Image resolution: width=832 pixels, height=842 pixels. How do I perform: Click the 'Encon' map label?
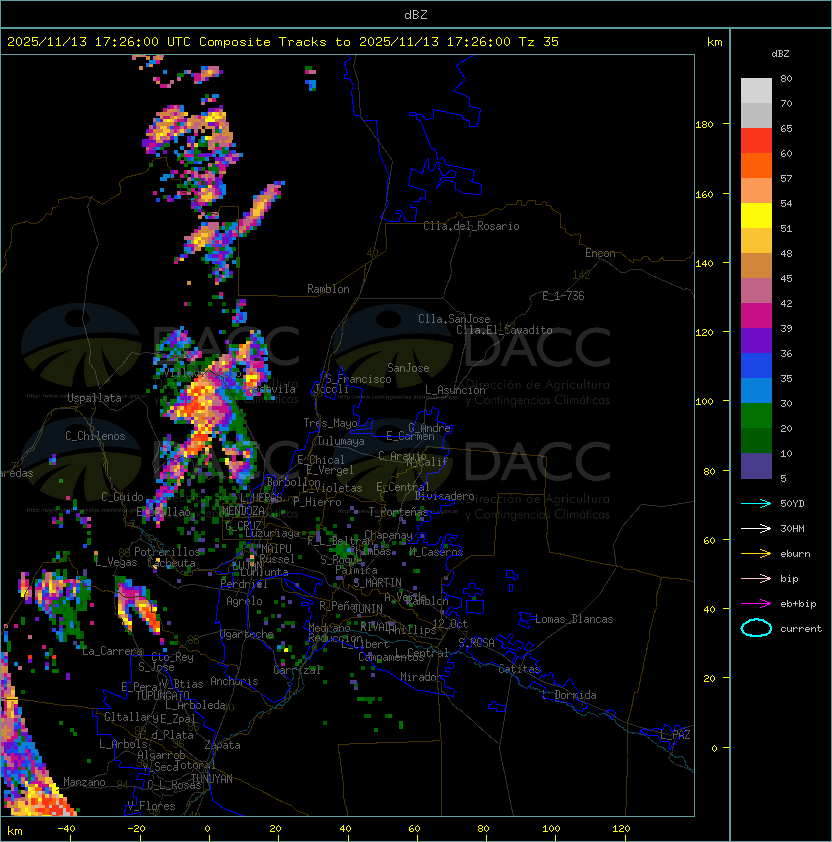pos(600,253)
